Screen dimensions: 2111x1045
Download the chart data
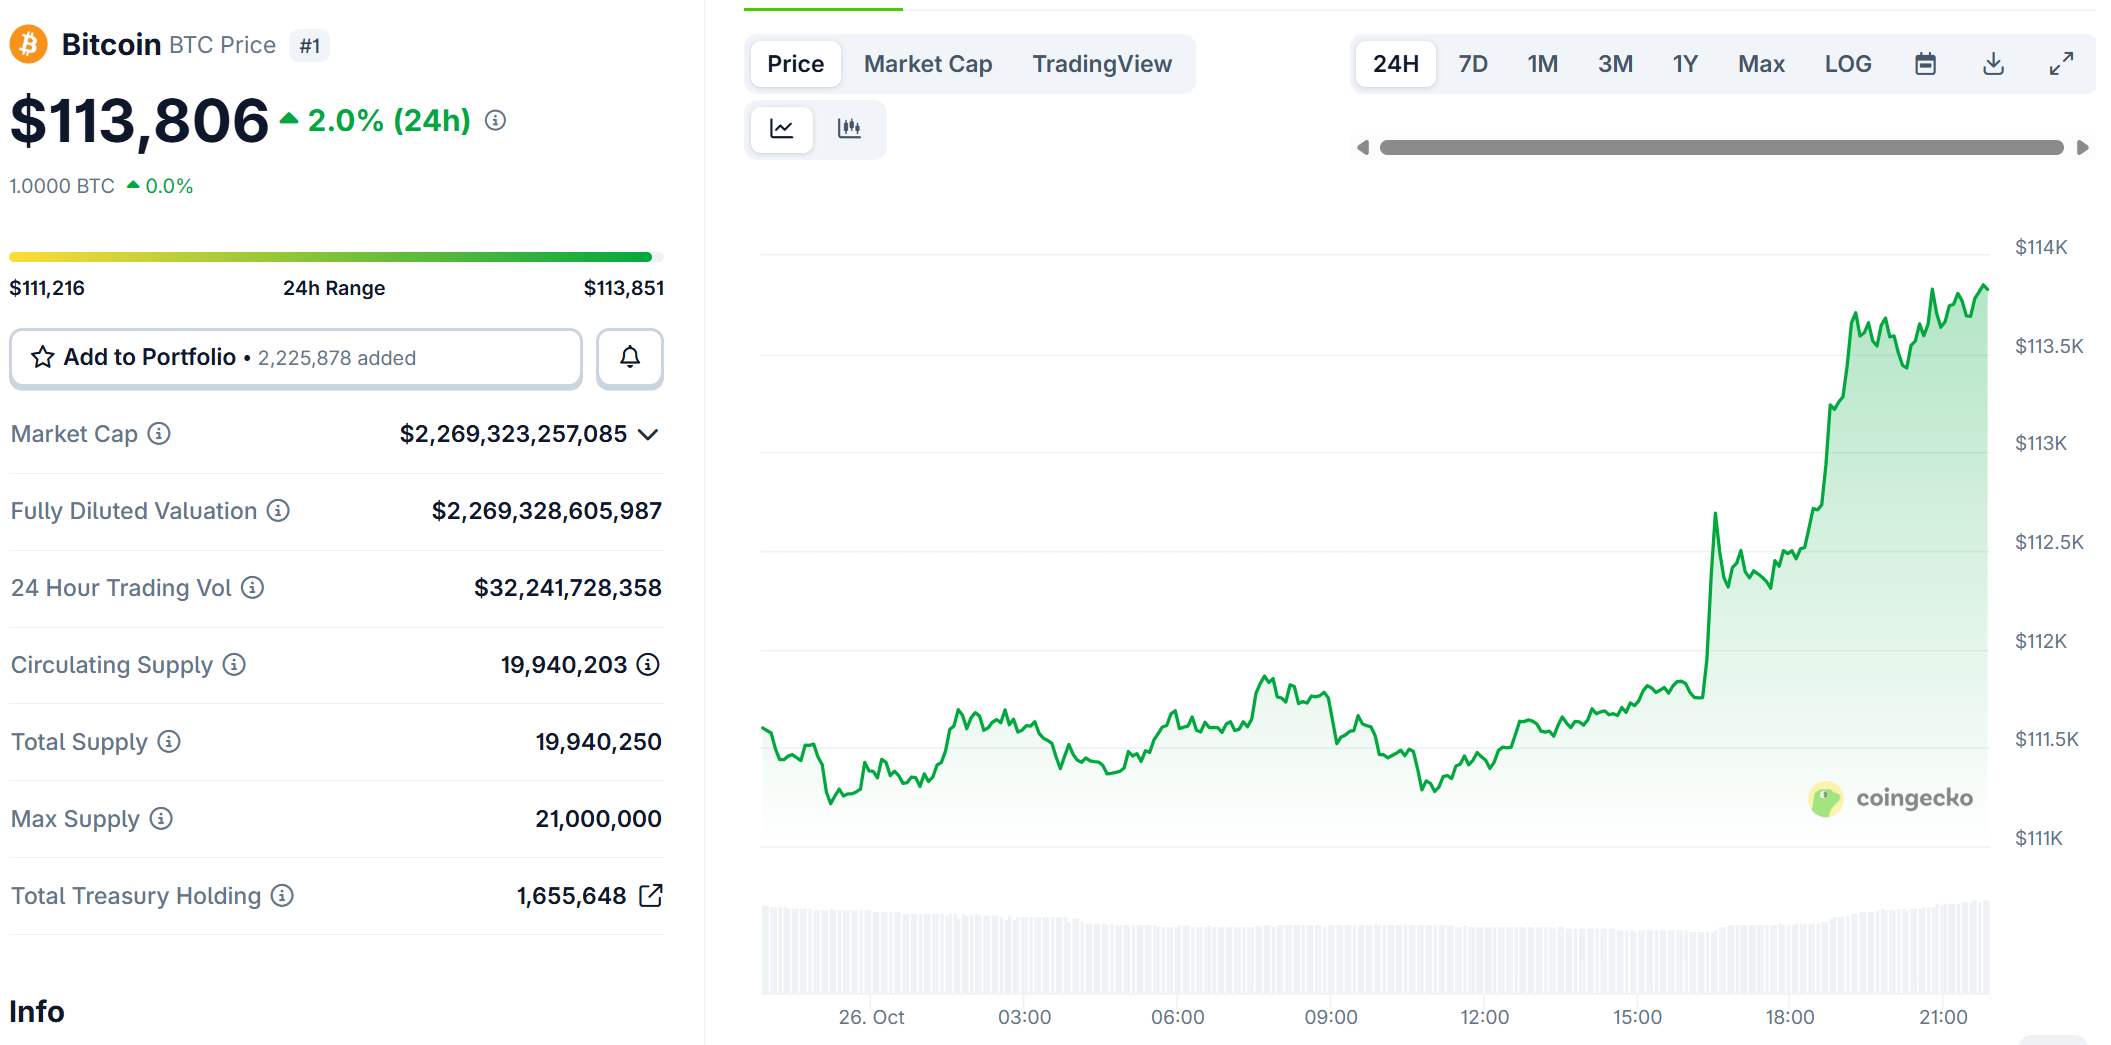pos(1993,64)
